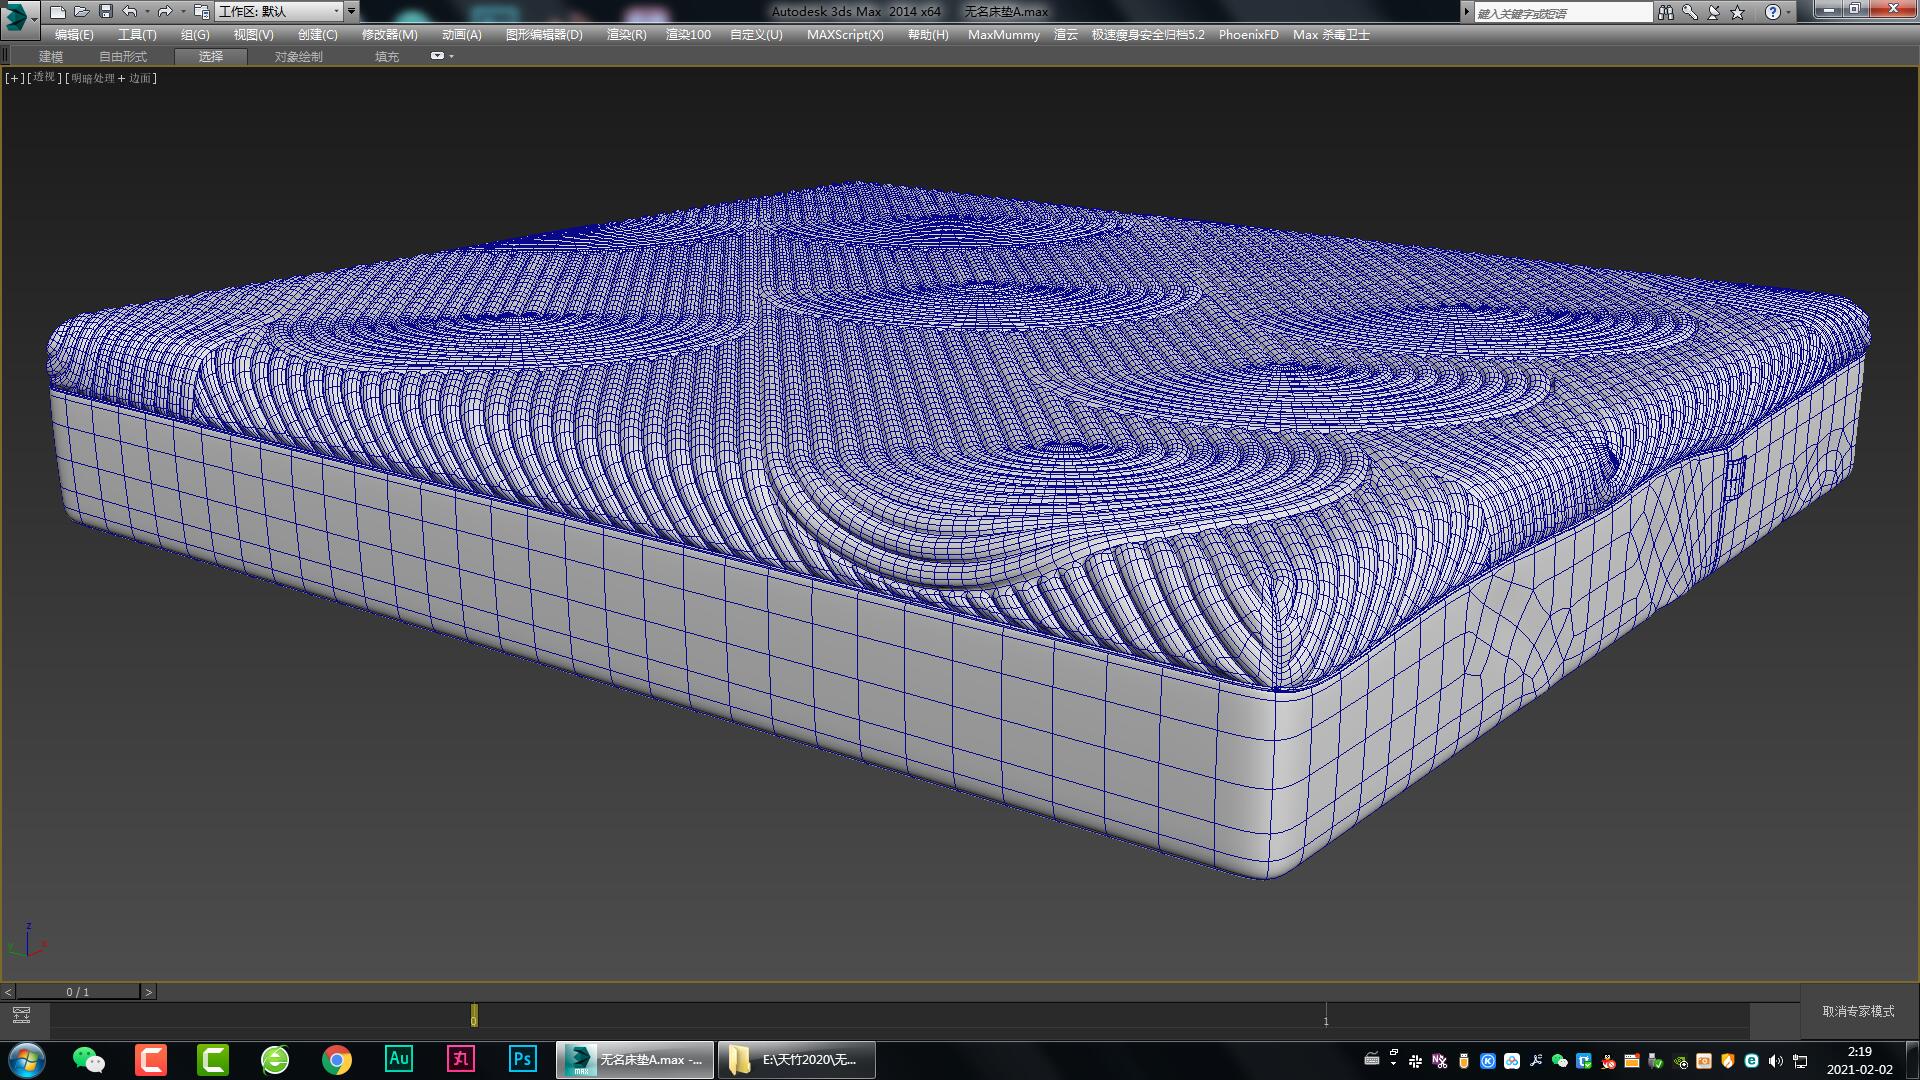This screenshot has height=1080, width=1920.
Task: Click the Auto Key frame indicator on the timeline
Action: pyautogui.click(x=472, y=1013)
